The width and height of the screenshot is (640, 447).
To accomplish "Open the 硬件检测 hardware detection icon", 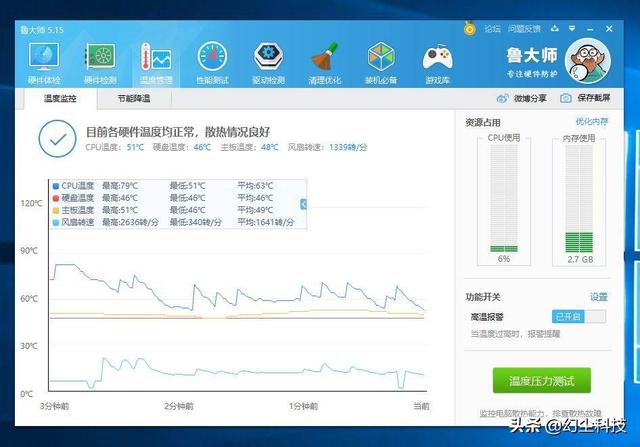I will click(x=100, y=63).
